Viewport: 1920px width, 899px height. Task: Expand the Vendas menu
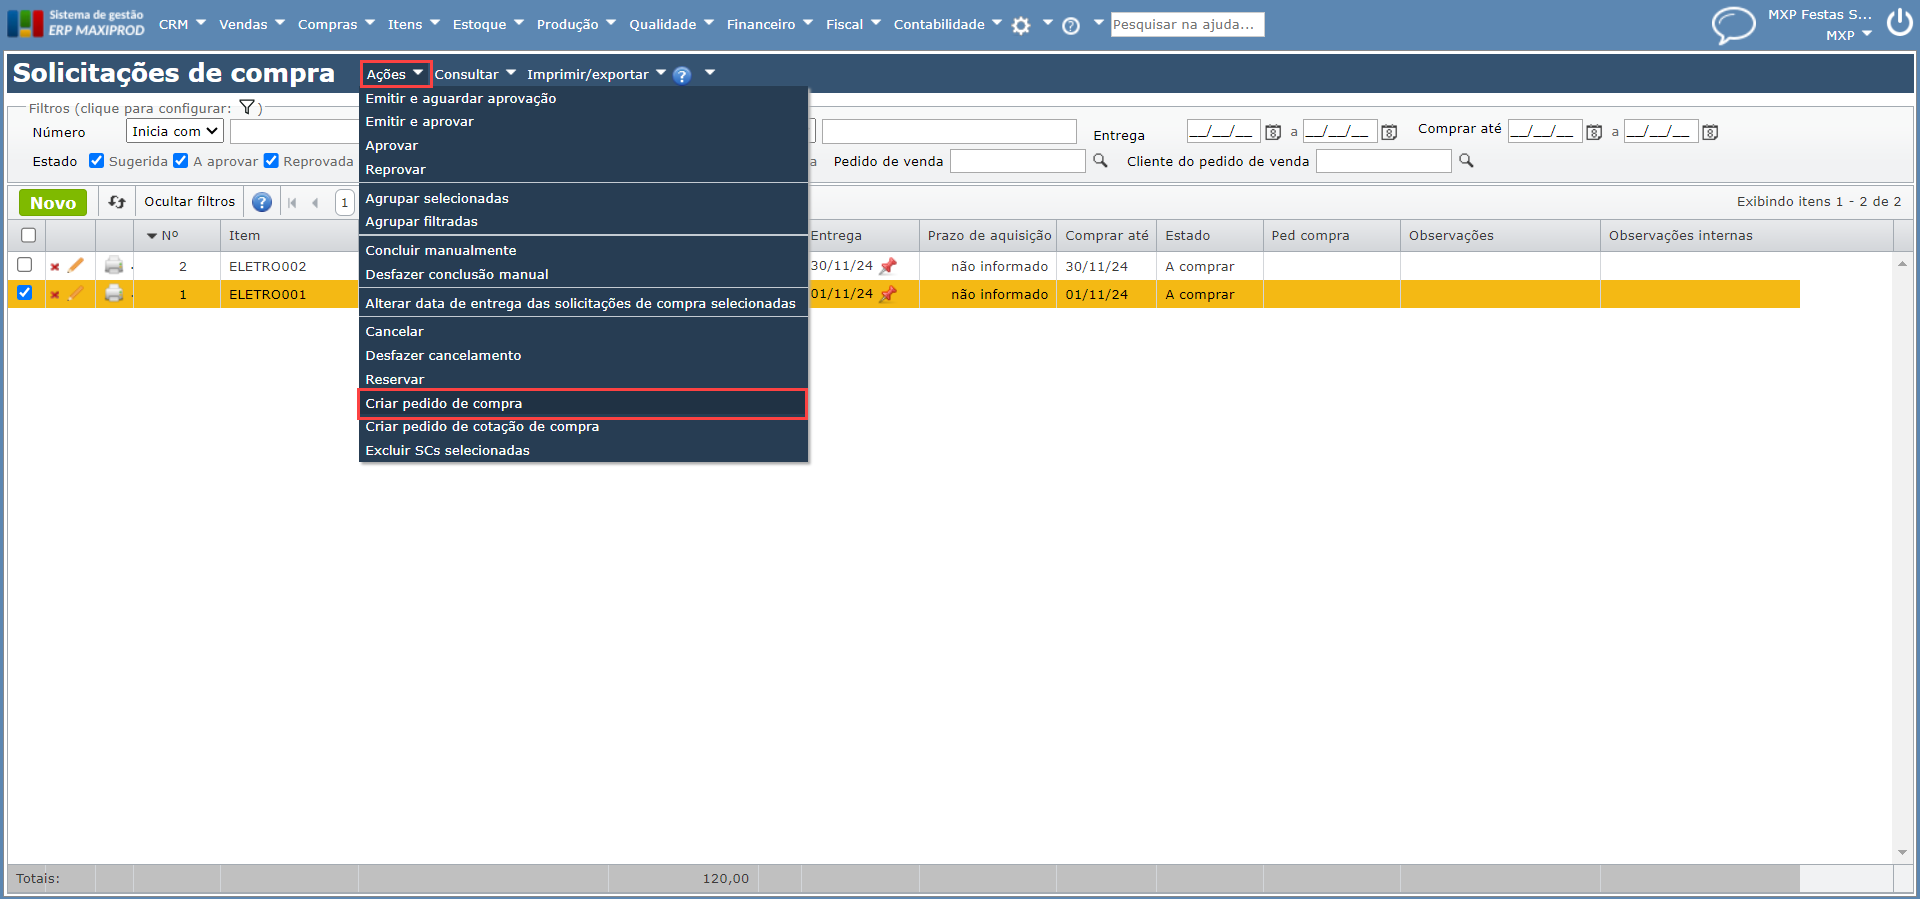tap(252, 24)
